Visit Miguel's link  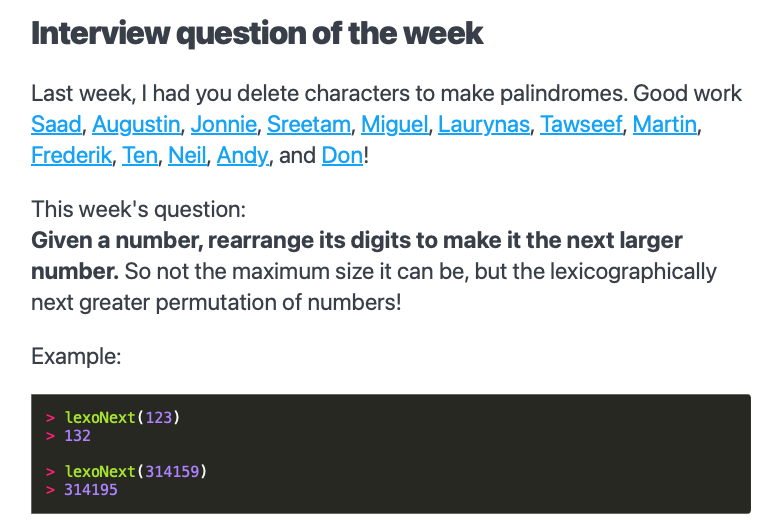pos(394,125)
